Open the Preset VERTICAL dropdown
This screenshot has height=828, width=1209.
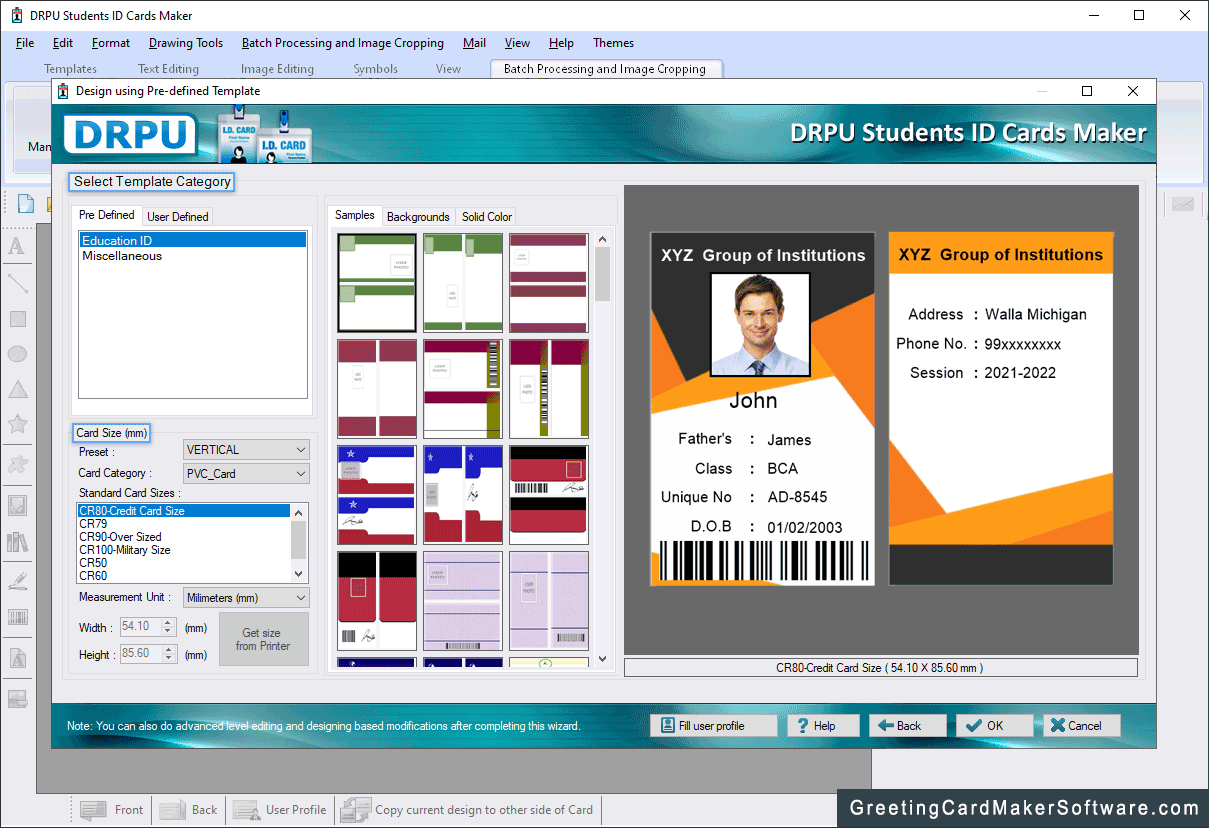247,450
